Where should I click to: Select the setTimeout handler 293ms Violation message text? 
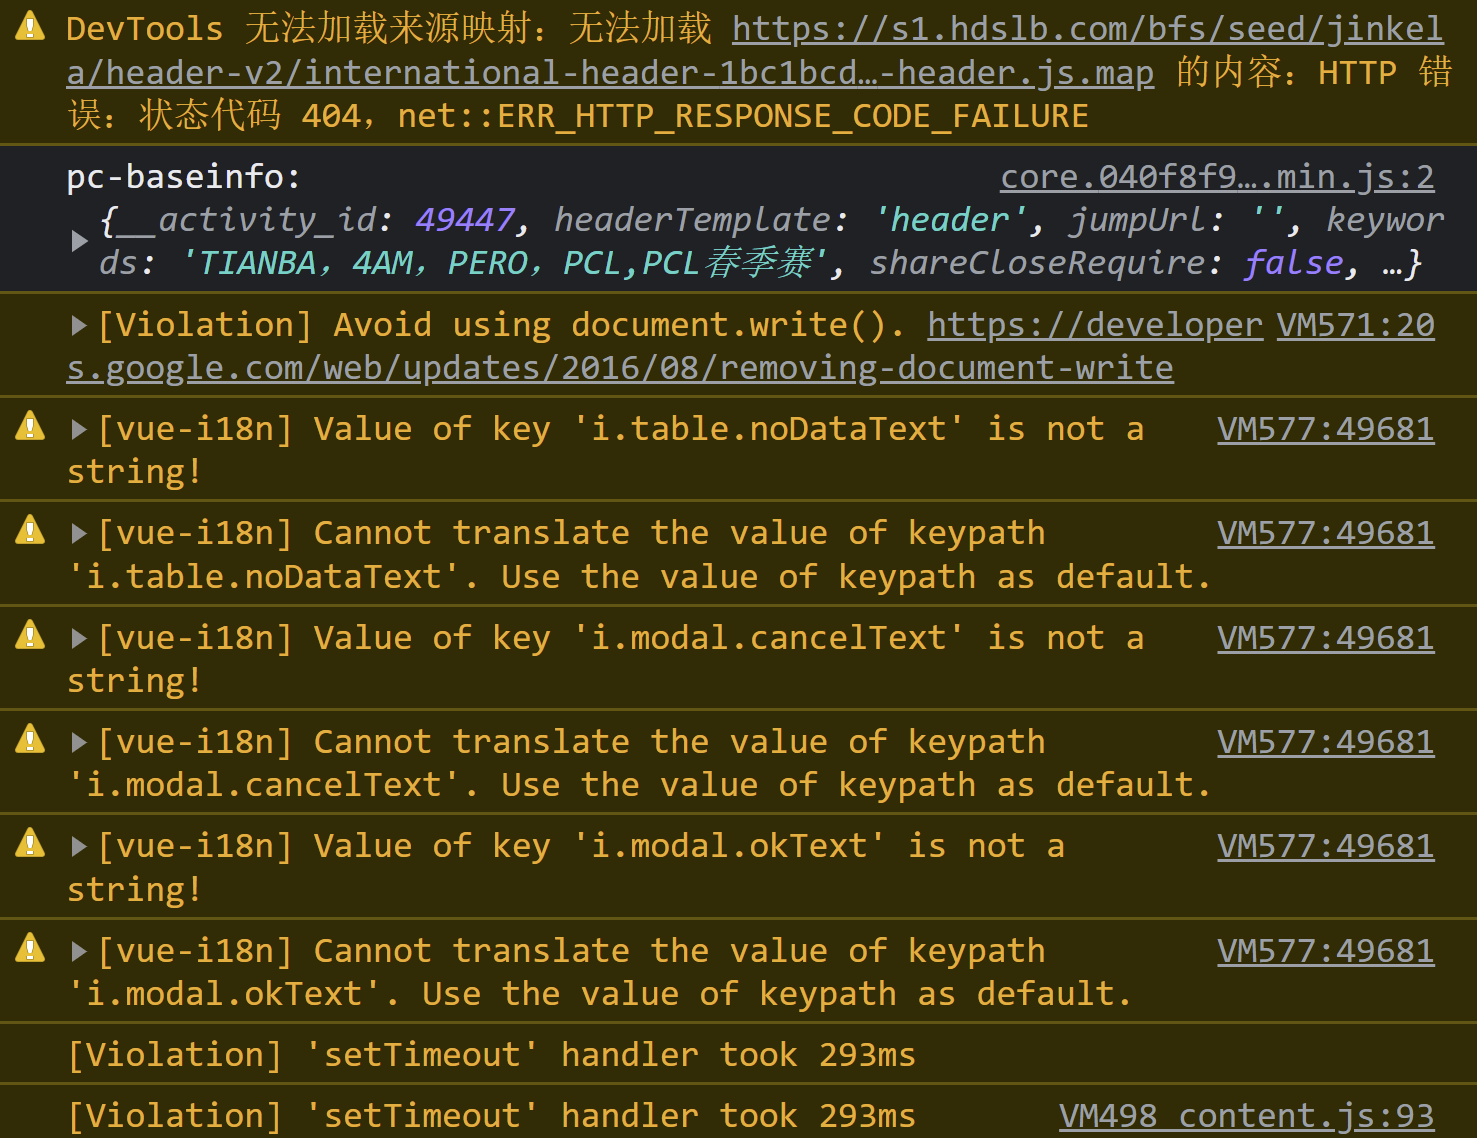pyautogui.click(x=490, y=1053)
